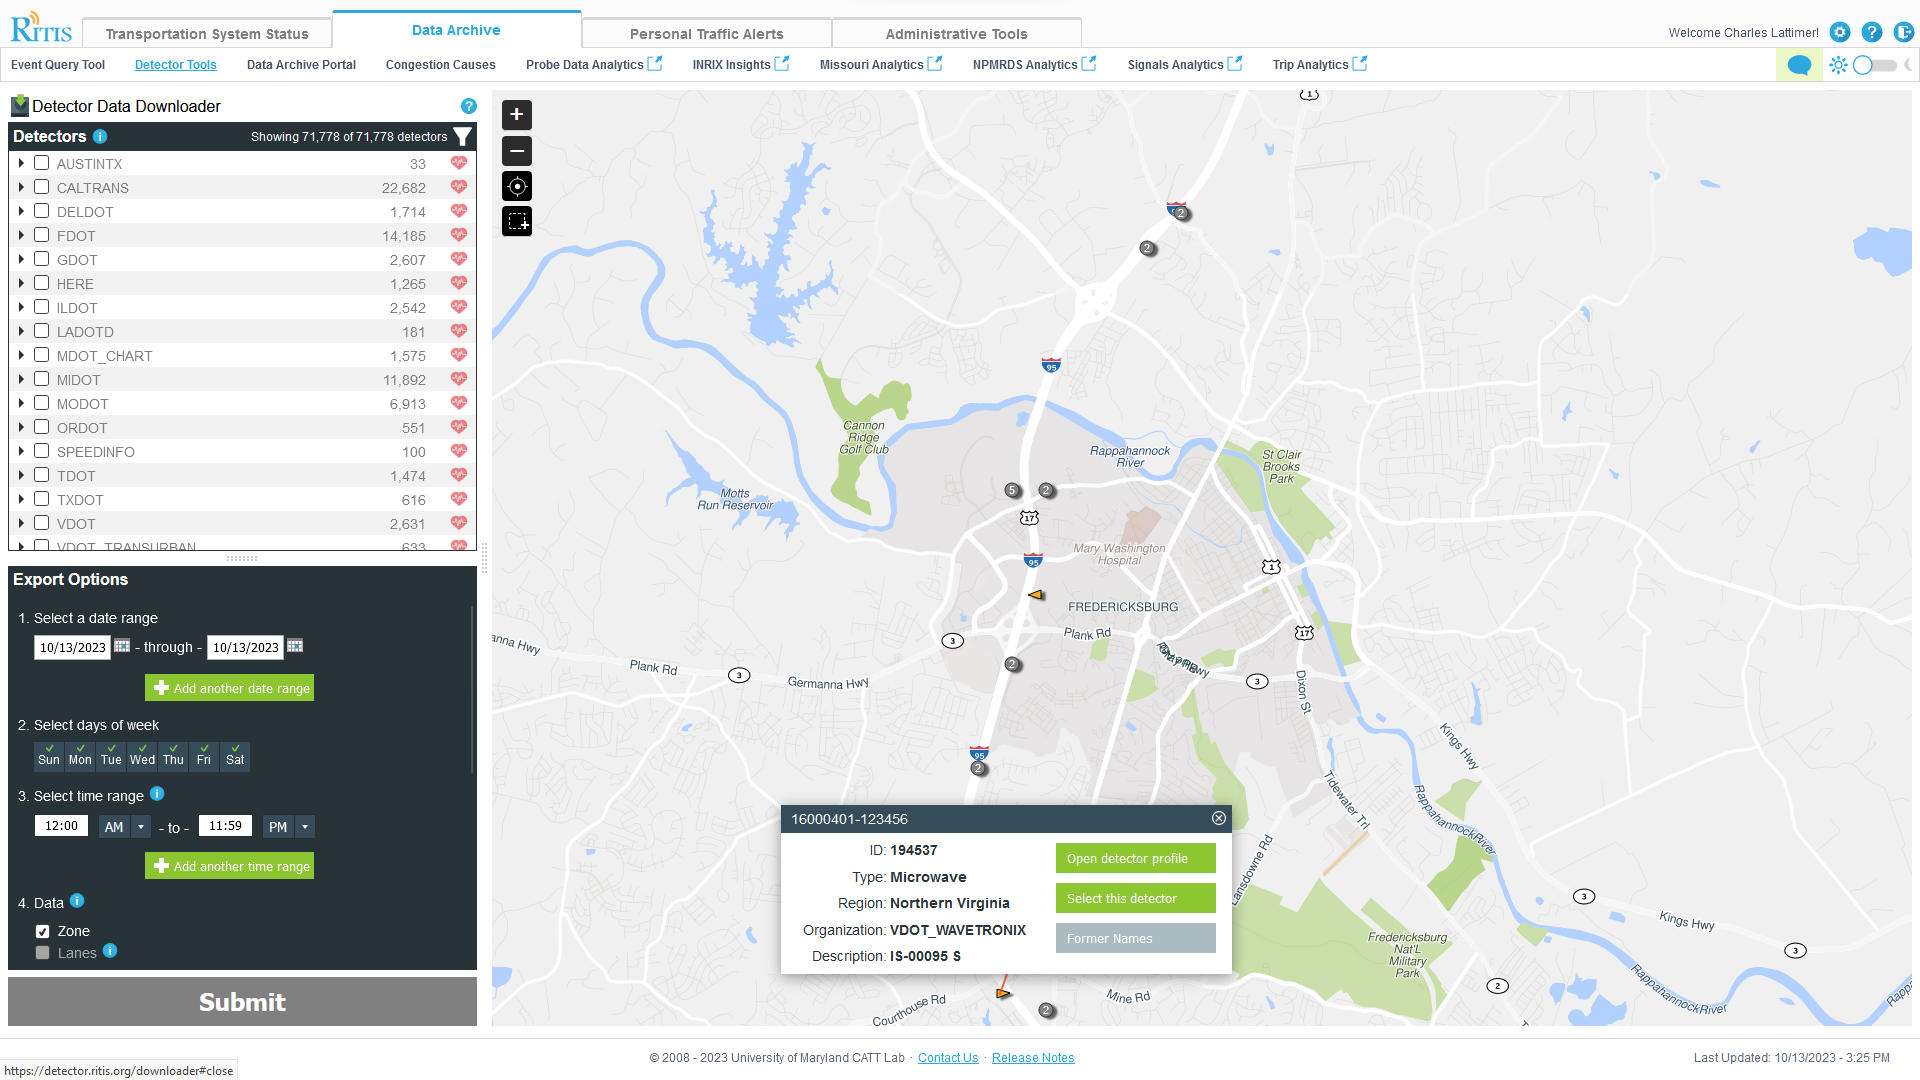Click the health status heart icon for CALTRANS
The height and width of the screenshot is (1080, 1920).
tap(458, 186)
